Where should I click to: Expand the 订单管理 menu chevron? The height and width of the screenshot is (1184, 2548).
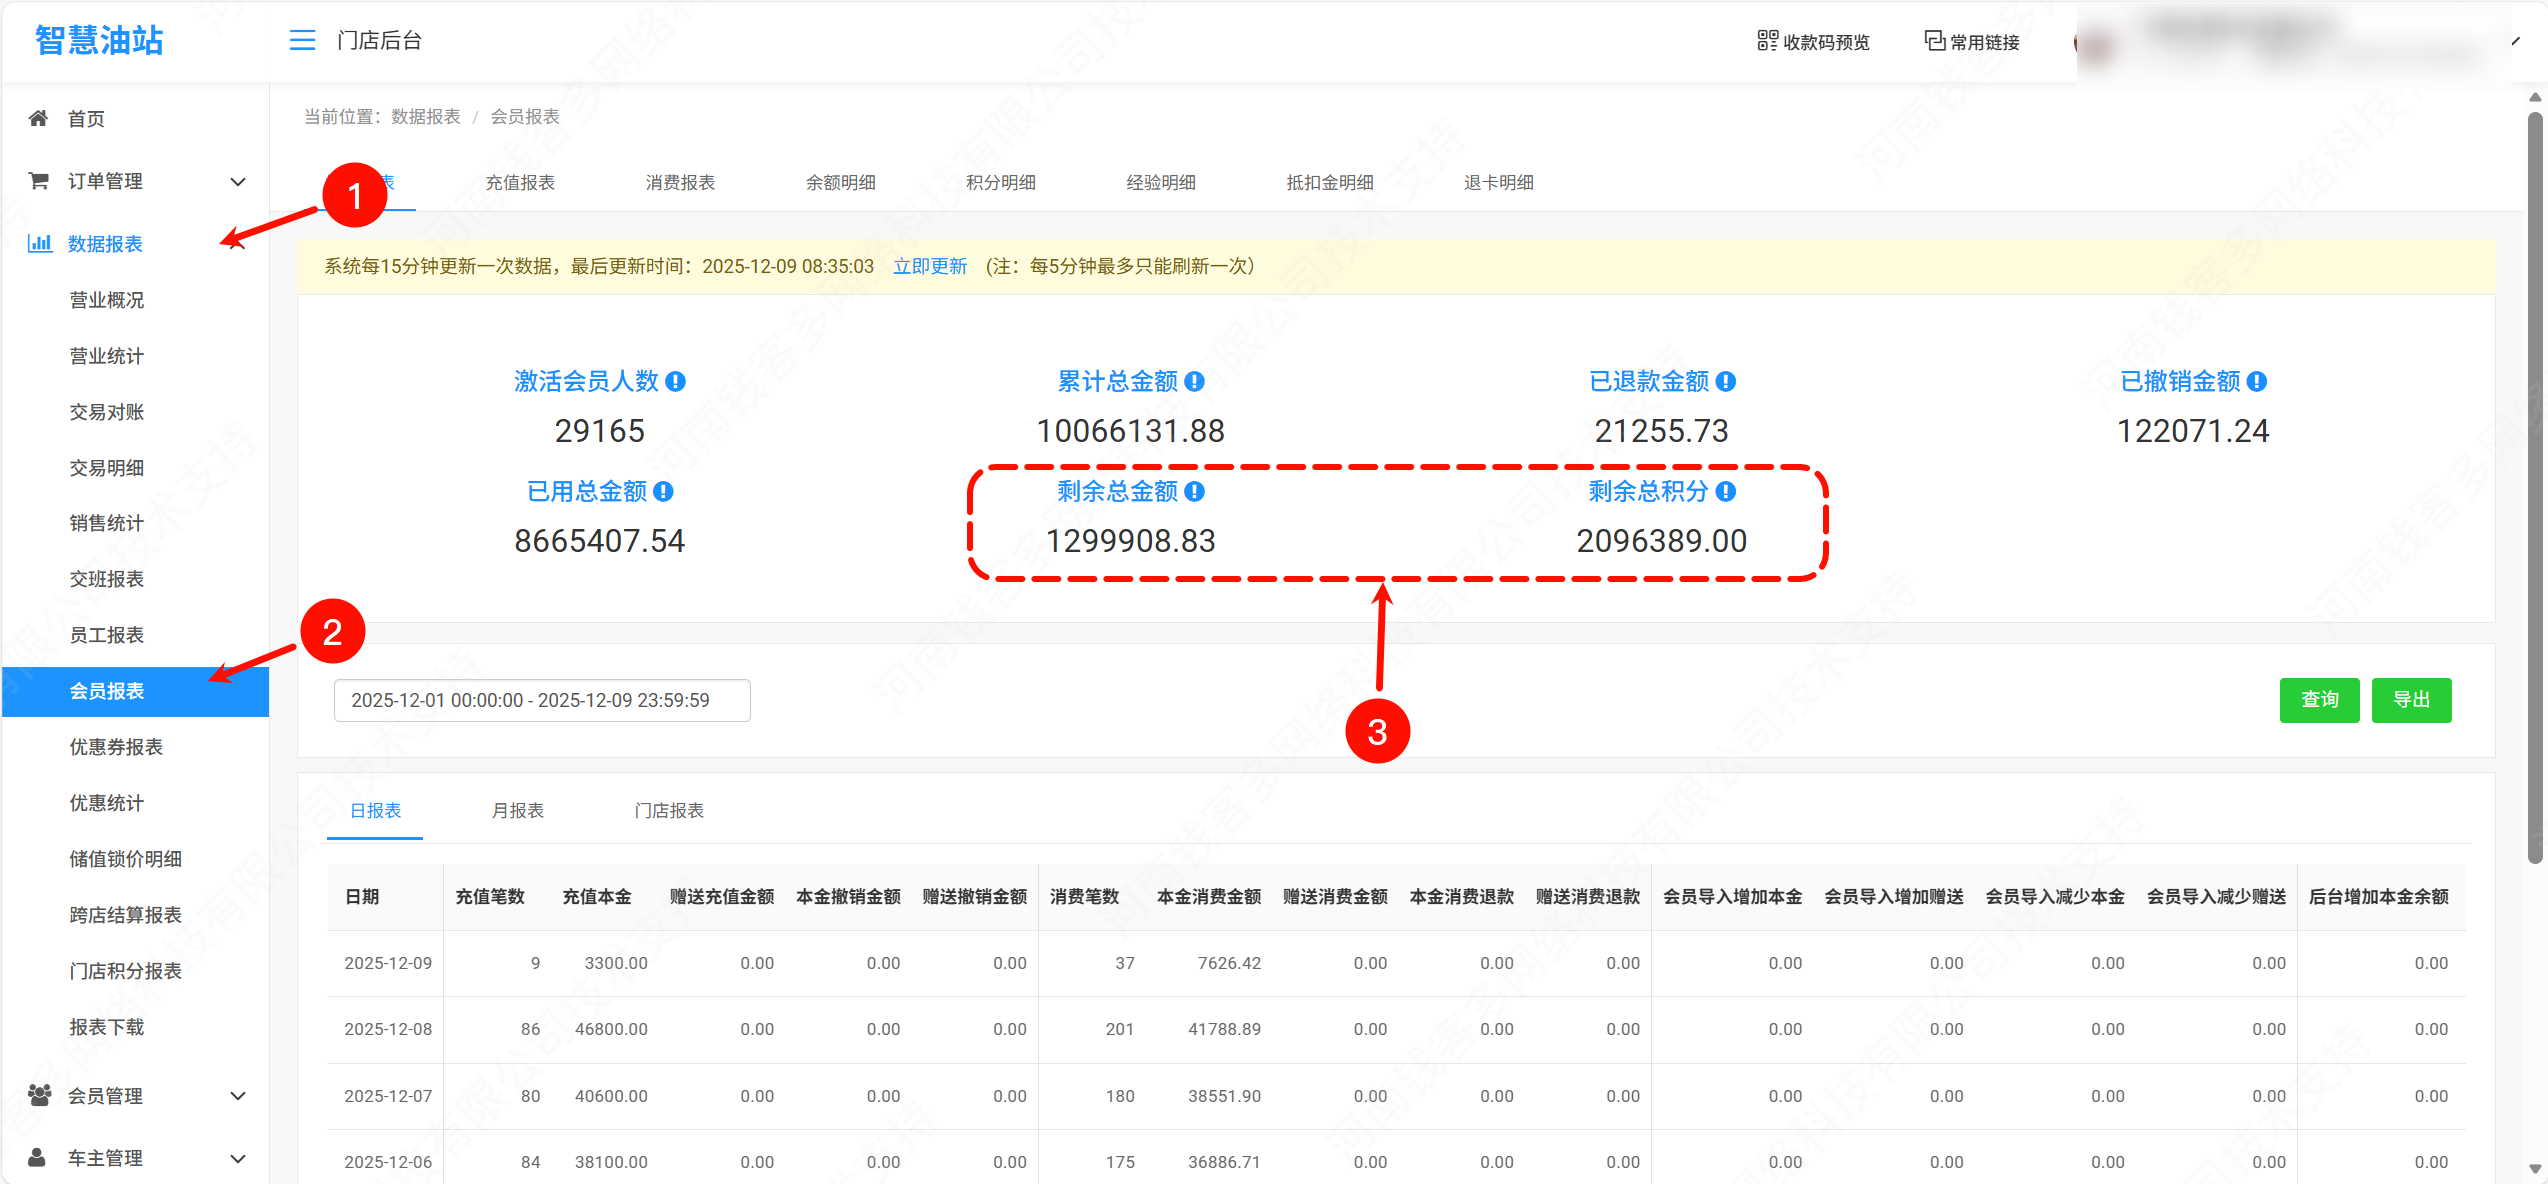tap(238, 181)
